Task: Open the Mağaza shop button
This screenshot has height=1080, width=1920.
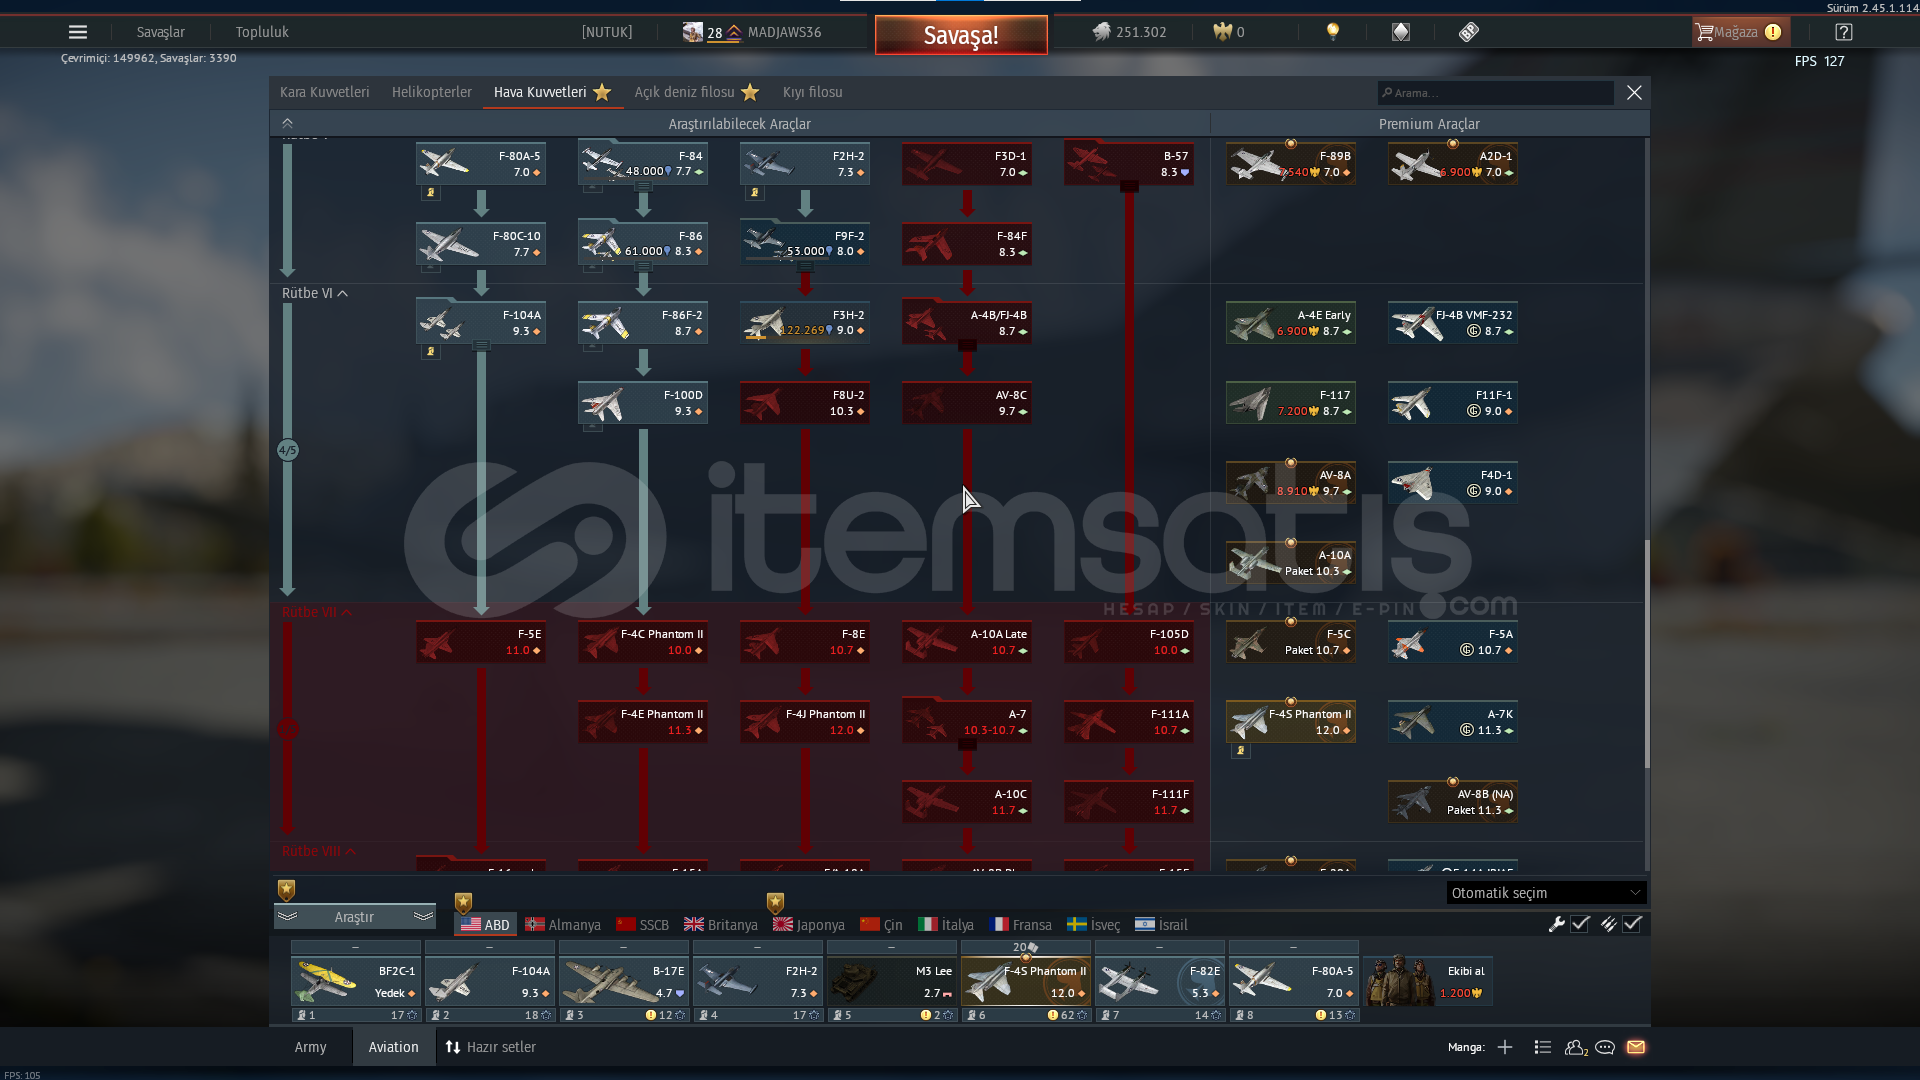Action: pyautogui.click(x=1740, y=32)
